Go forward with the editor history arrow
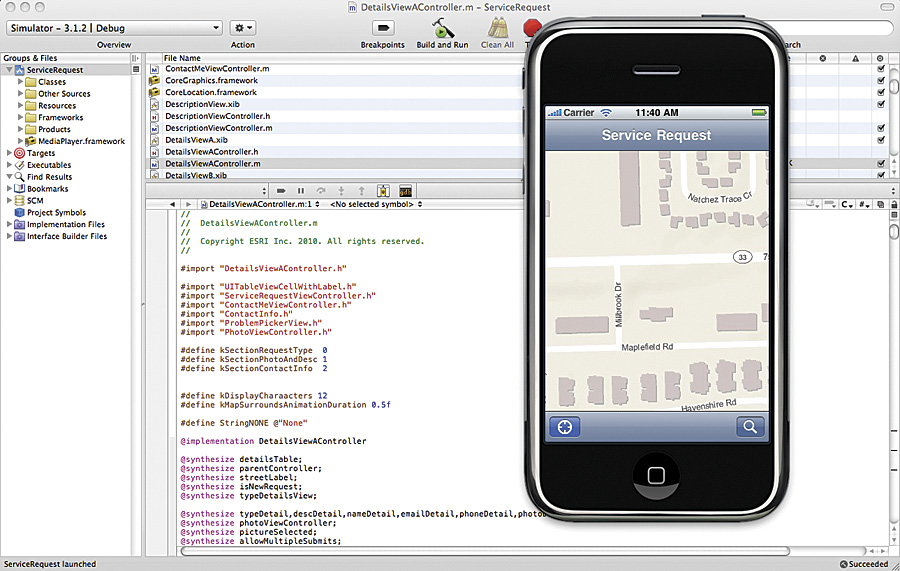This screenshot has height=571, width=900. pyautogui.click(x=188, y=204)
